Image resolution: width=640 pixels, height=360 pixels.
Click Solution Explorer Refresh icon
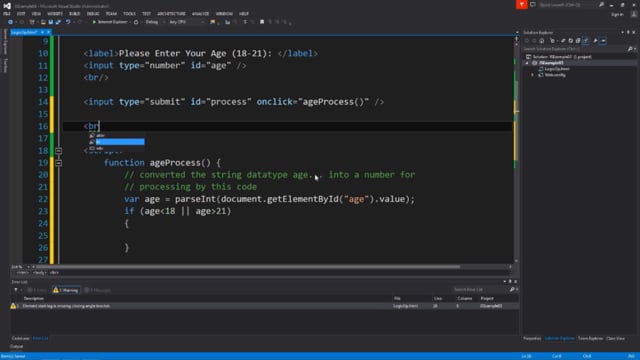coord(563,41)
